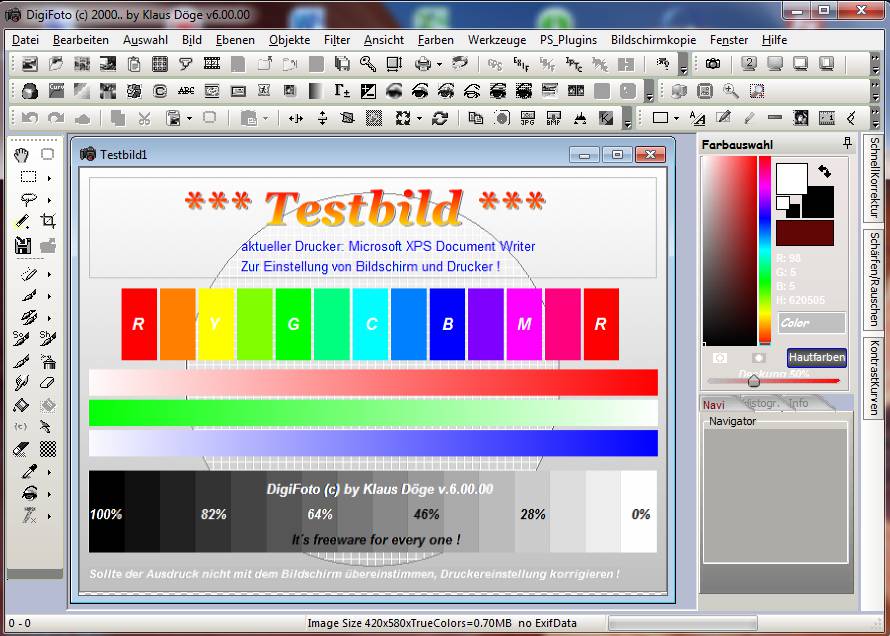The width and height of the screenshot is (890, 636).
Task: Click the Save JPG toolbar icon
Action: (527, 118)
